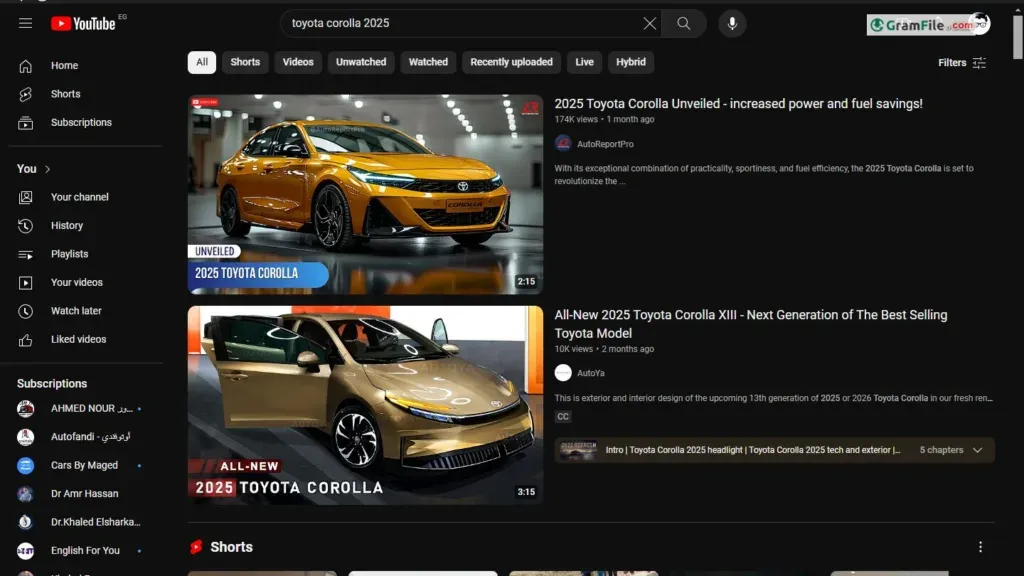Click the Home icon in sidebar
The image size is (1024, 576).
[x=25, y=66]
